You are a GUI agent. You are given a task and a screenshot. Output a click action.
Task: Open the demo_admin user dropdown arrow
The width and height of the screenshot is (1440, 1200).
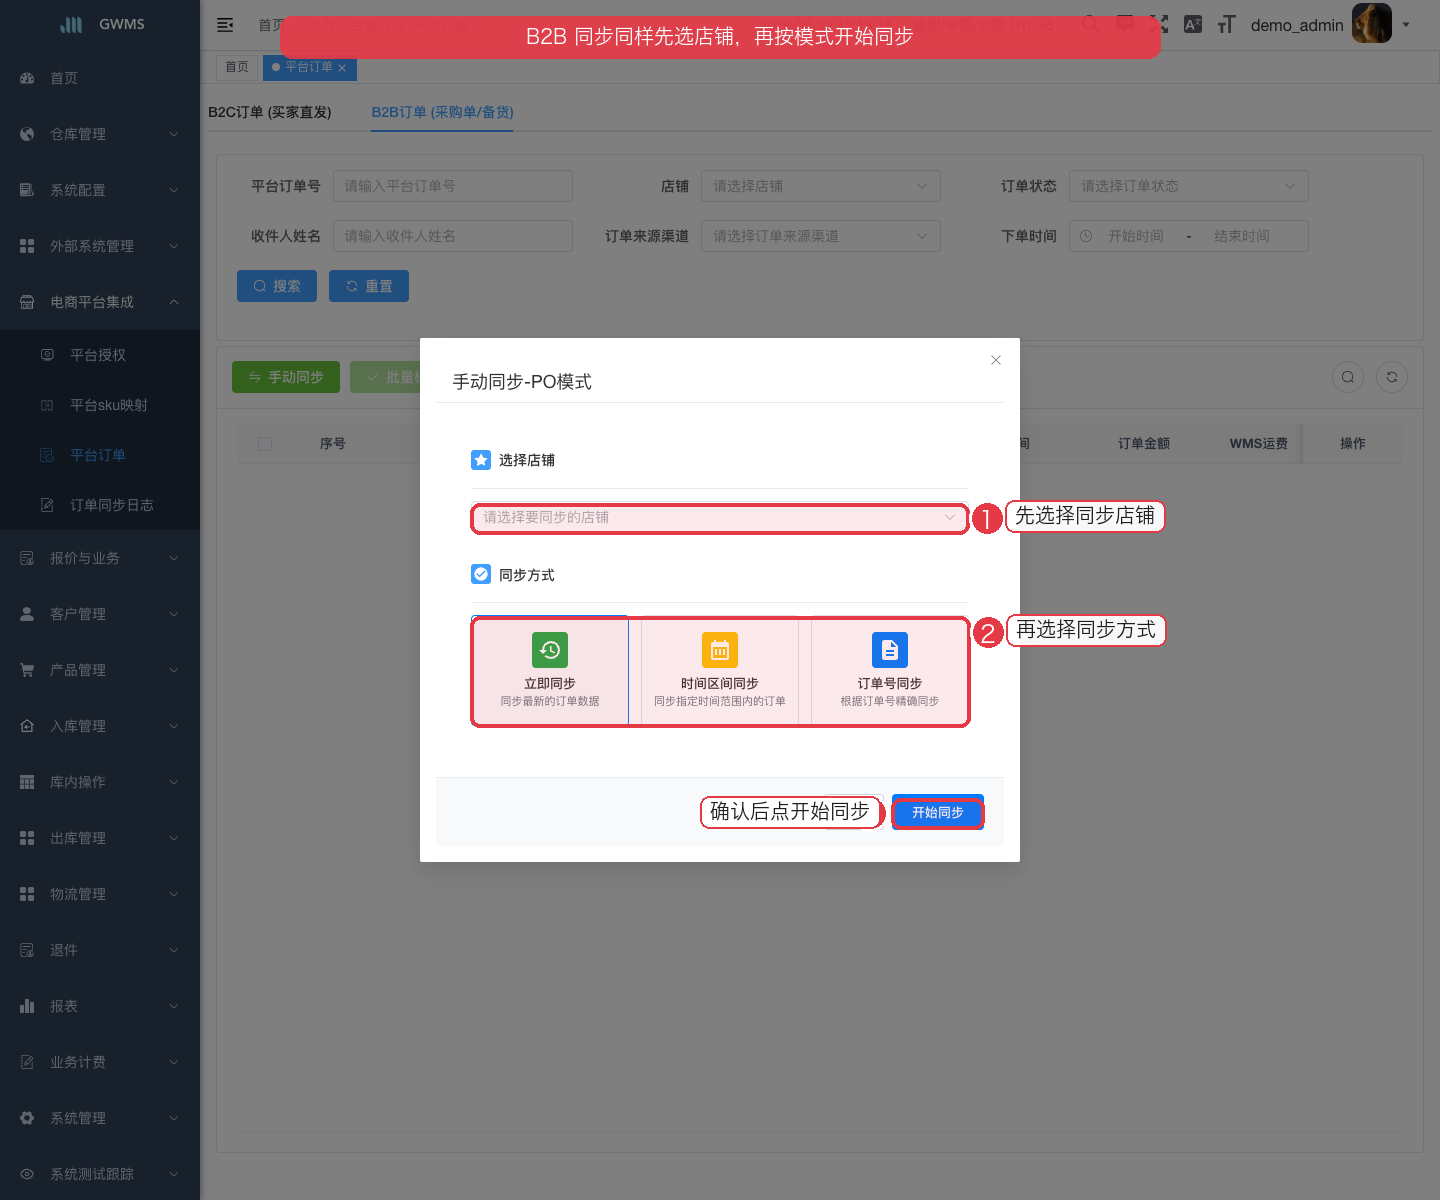pos(1406,25)
